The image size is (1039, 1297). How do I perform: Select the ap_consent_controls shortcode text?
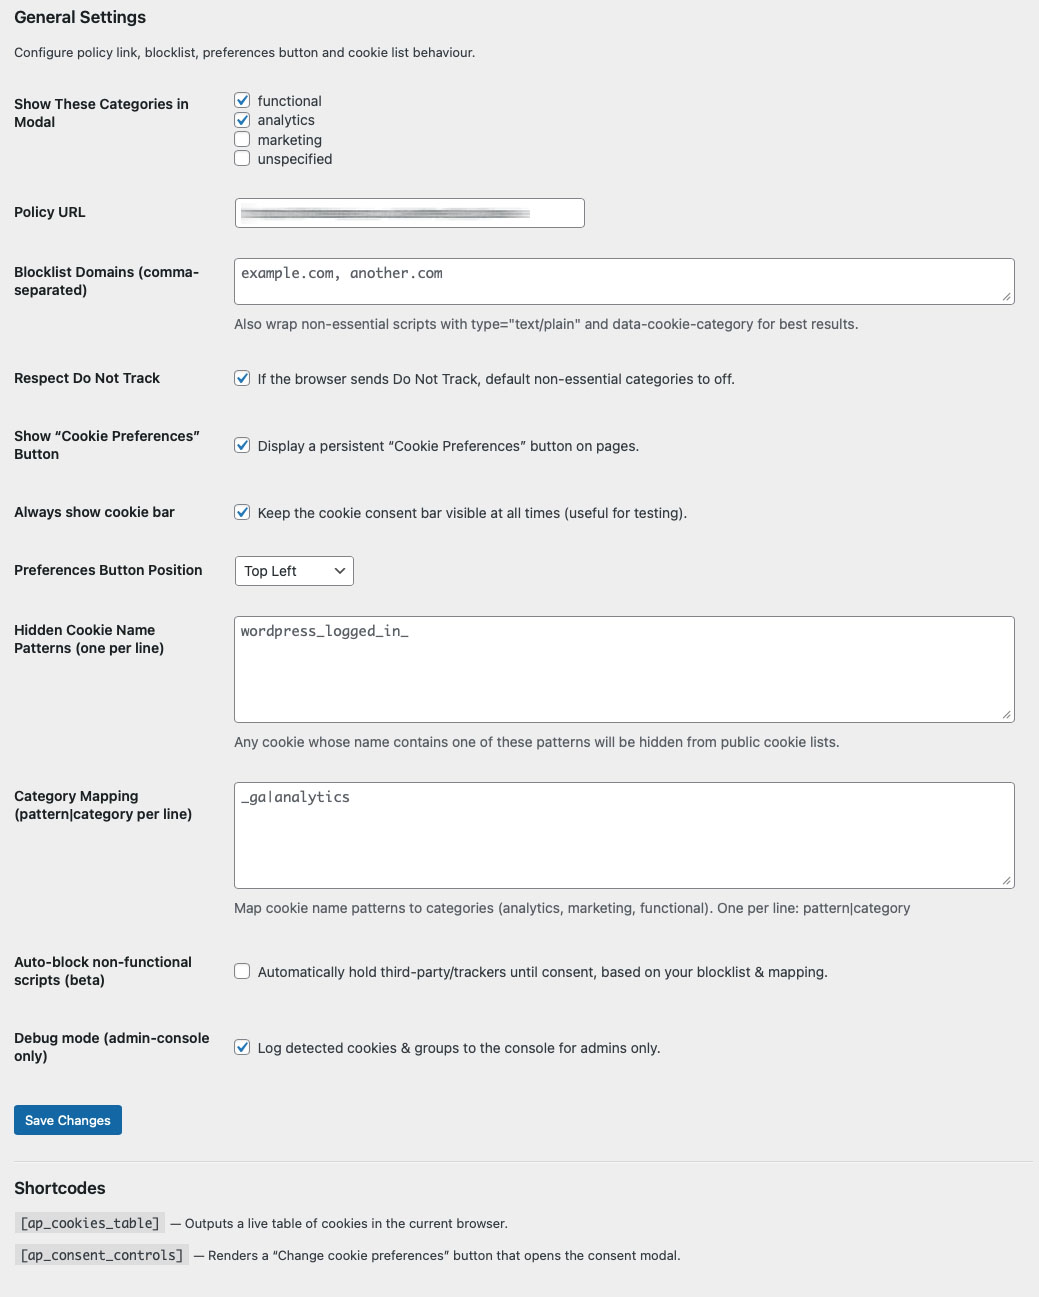(101, 1254)
